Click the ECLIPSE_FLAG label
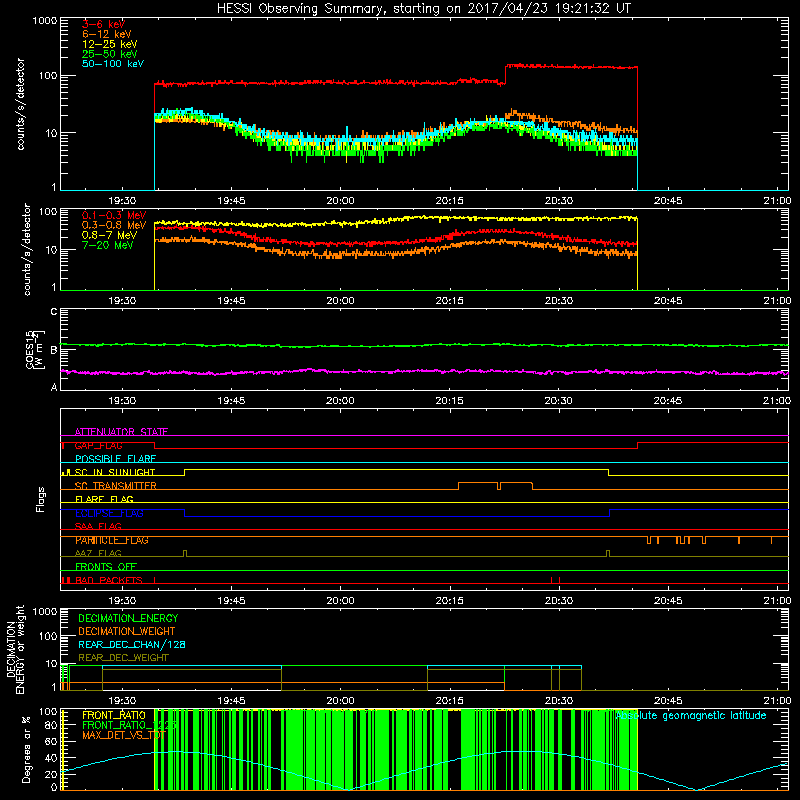Screen dimensions: 800x800 109,513
